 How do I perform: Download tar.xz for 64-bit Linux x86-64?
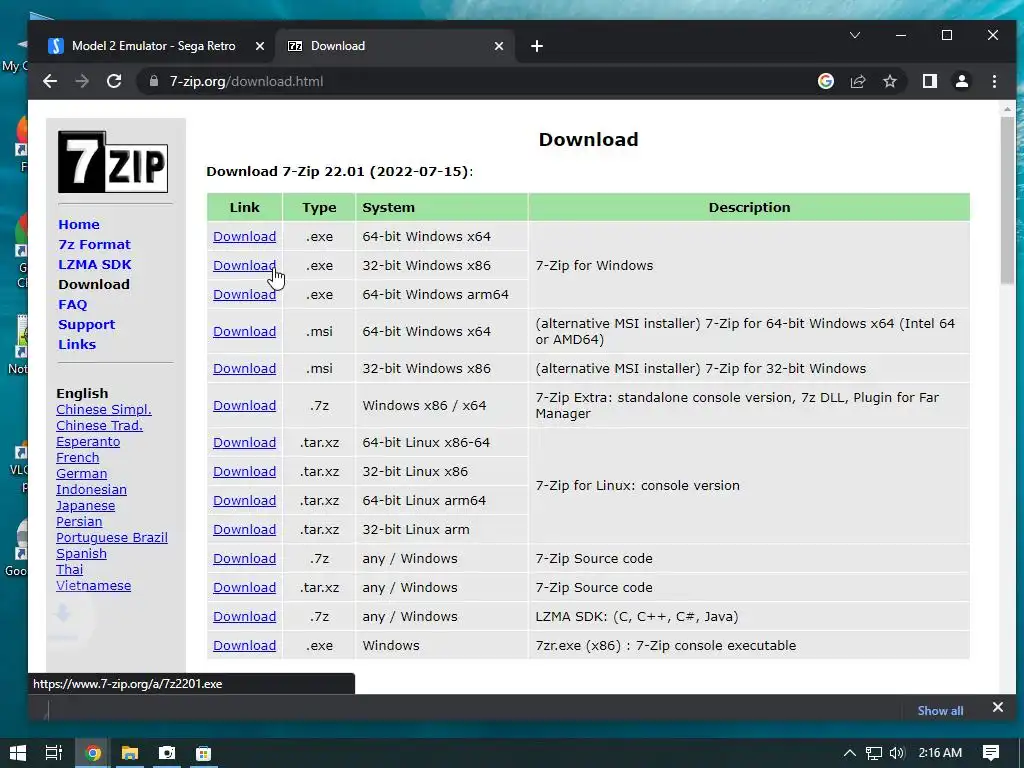tap(244, 442)
